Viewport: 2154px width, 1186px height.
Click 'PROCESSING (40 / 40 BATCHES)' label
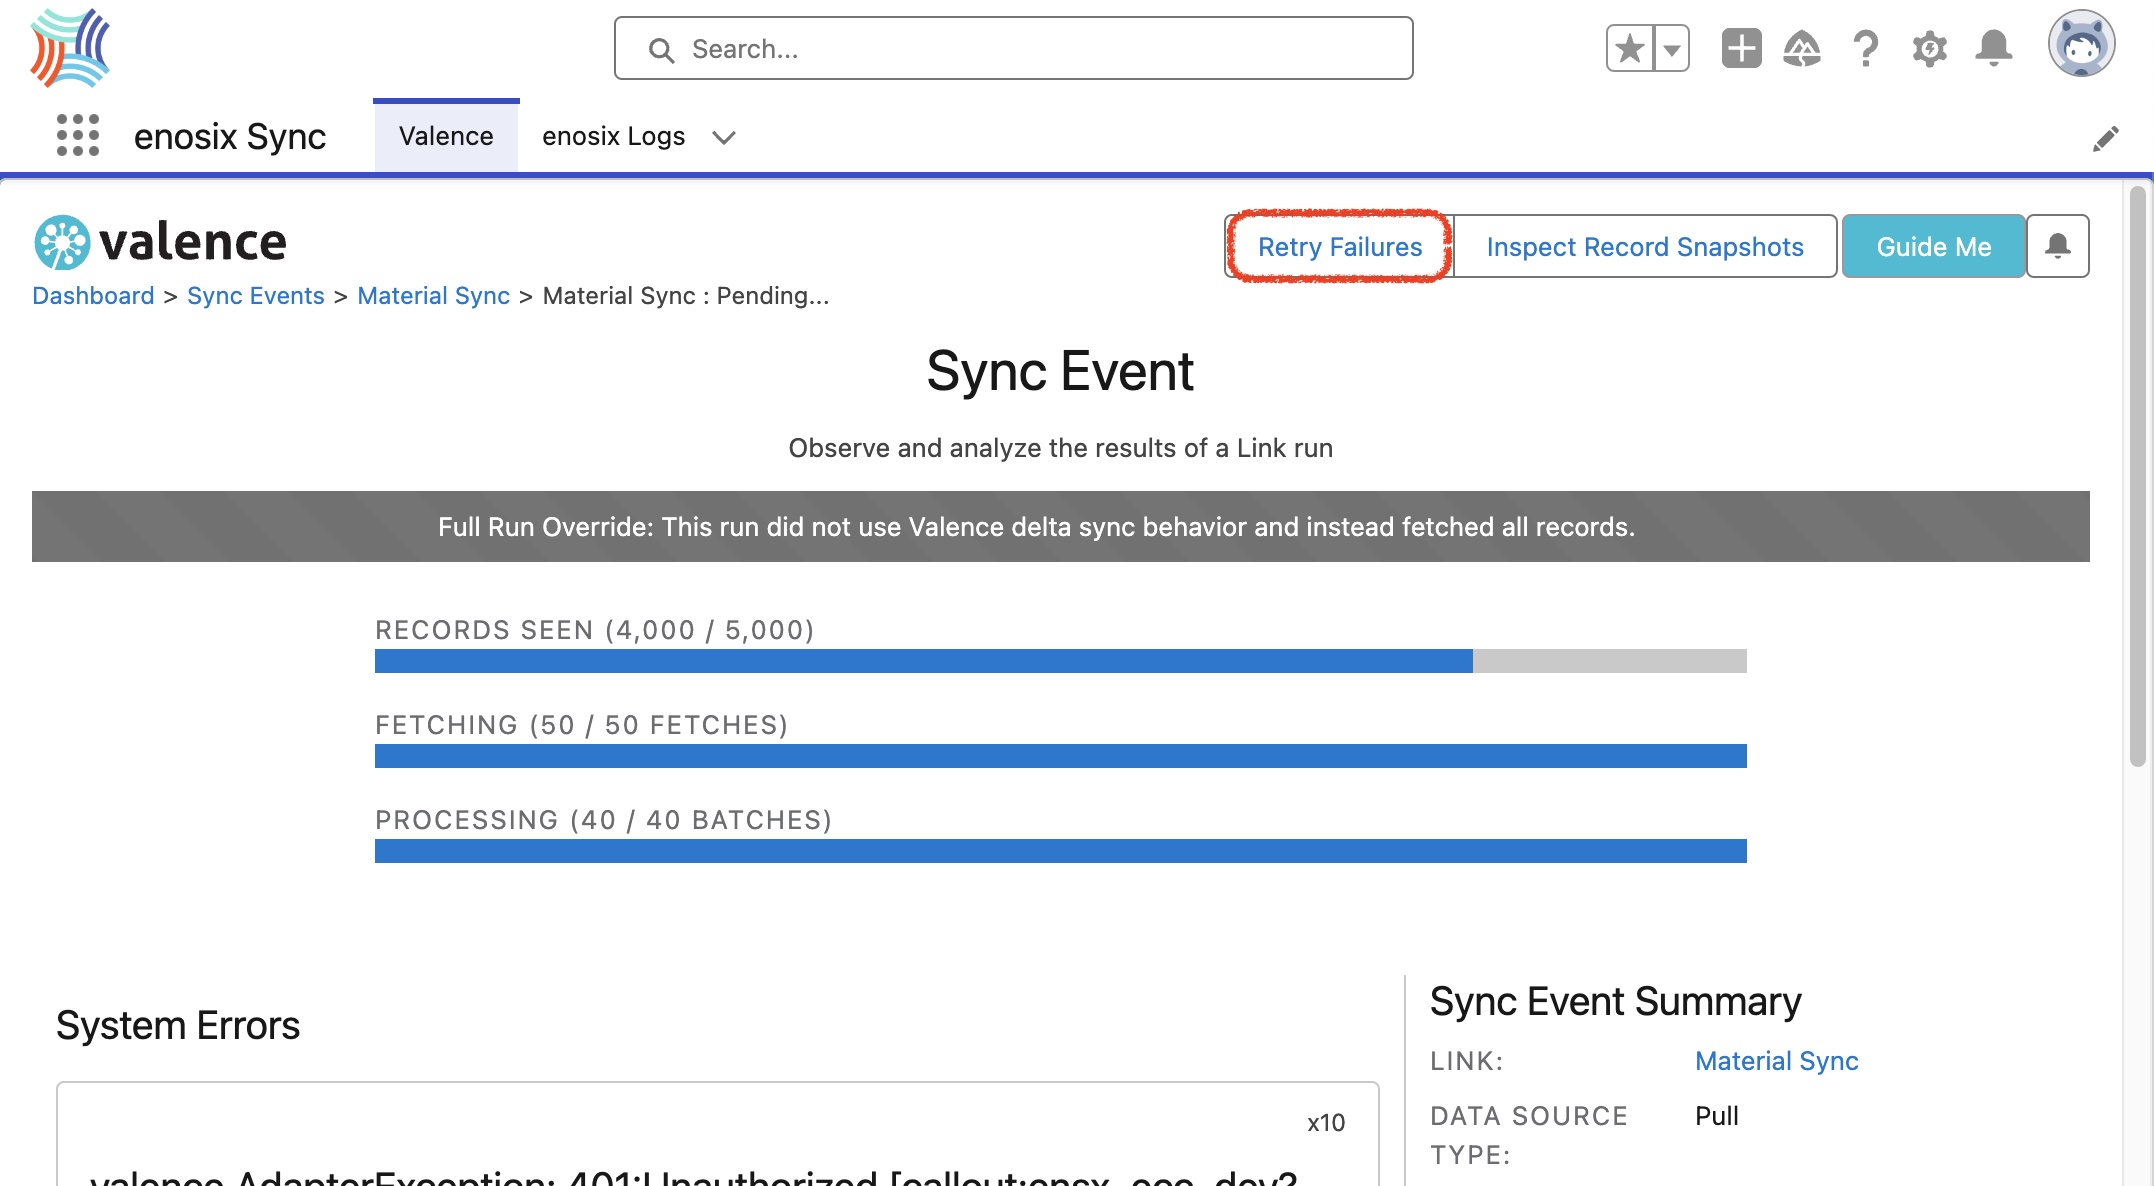[x=604, y=820]
